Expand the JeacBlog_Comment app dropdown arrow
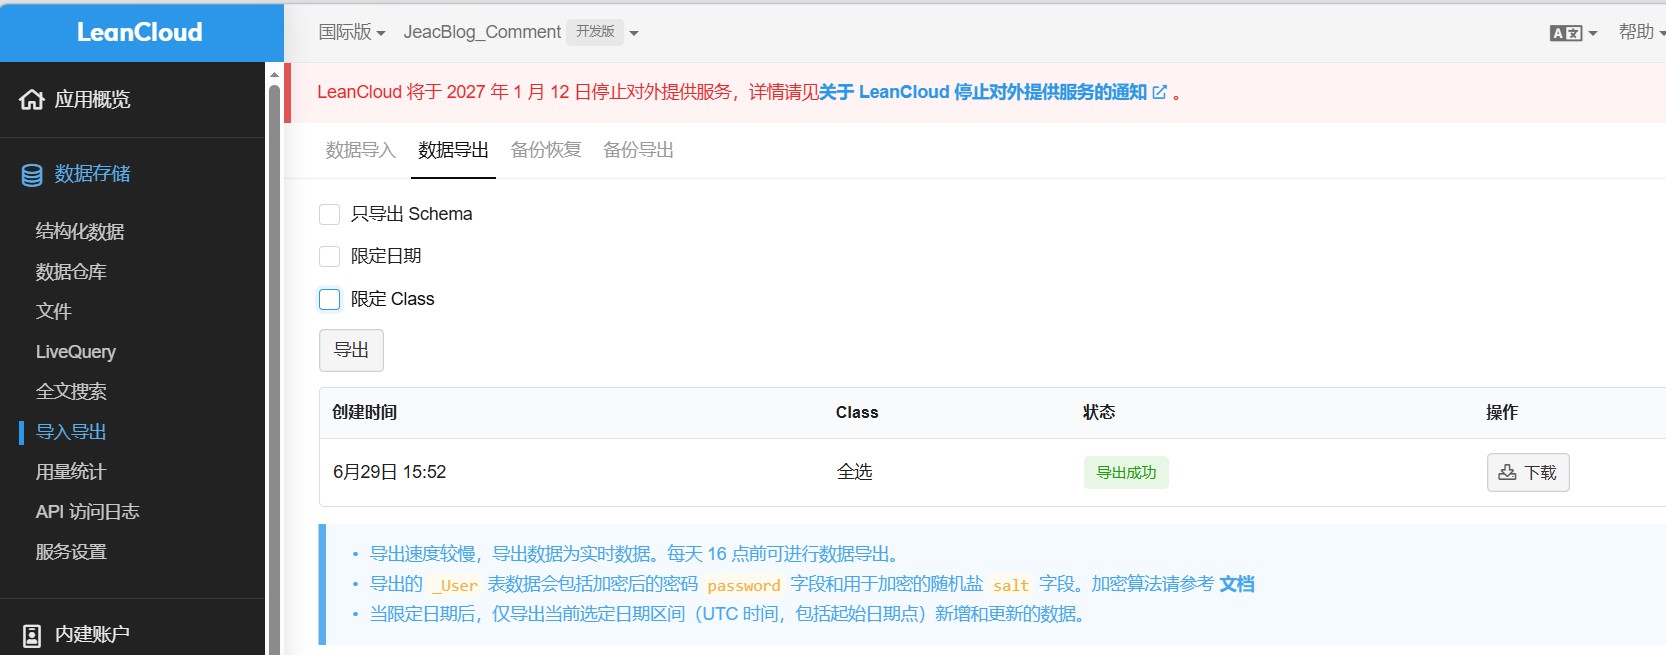Screen dimensions: 1666x655 point(634,33)
